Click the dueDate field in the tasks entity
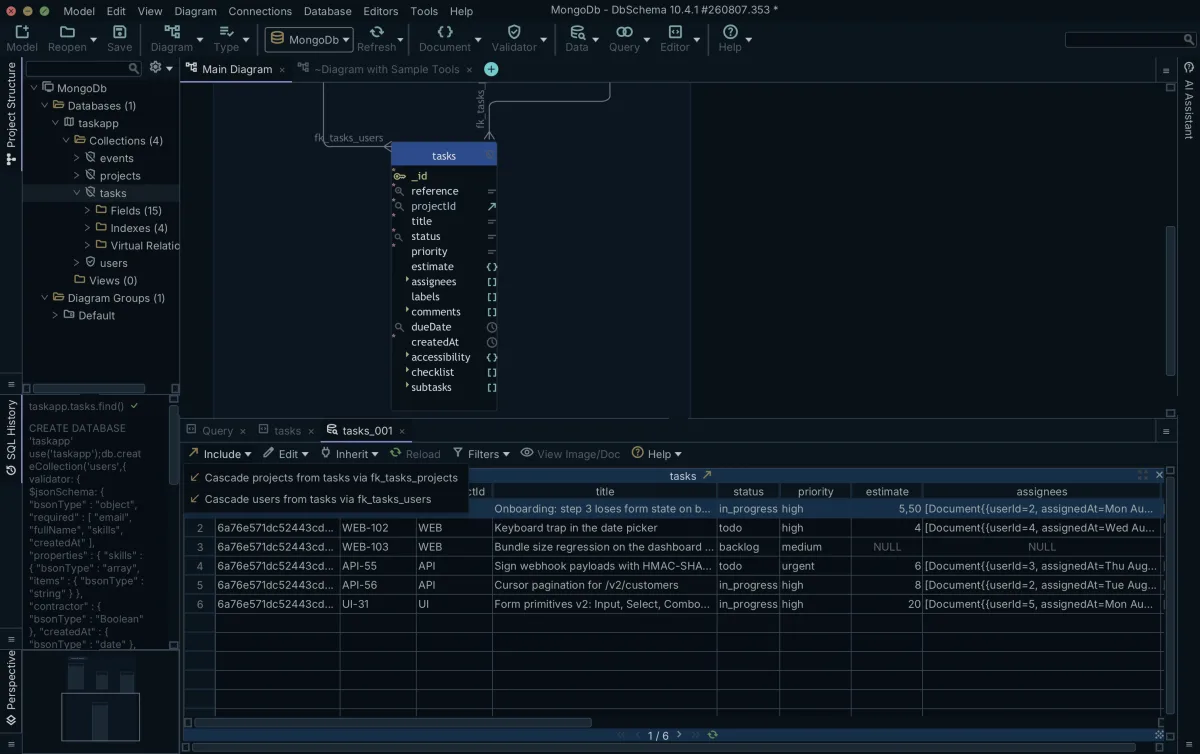This screenshot has width=1200, height=754. coord(431,327)
